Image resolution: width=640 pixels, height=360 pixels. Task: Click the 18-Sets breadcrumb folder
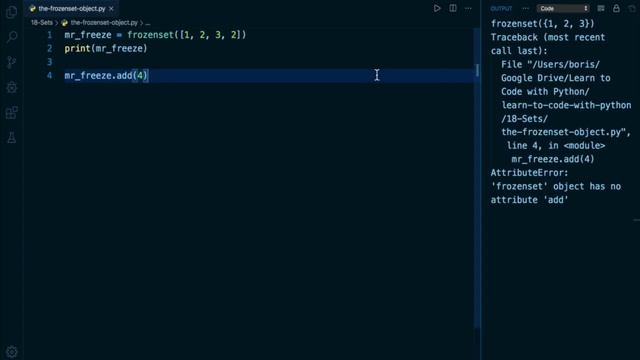(x=42, y=23)
